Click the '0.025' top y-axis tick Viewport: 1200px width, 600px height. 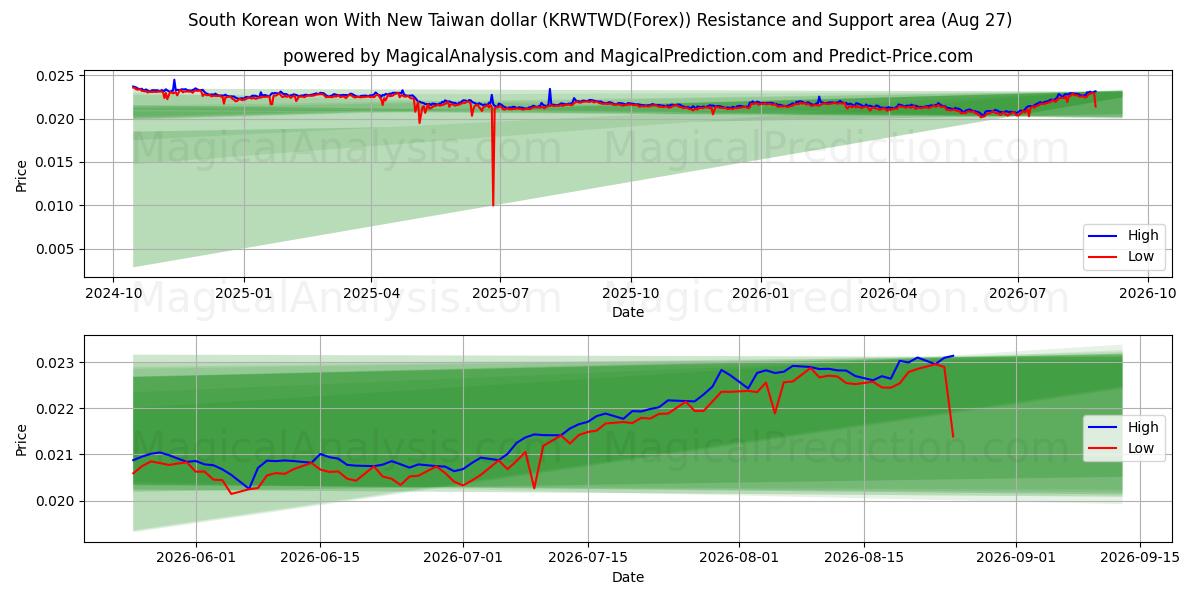coord(56,76)
